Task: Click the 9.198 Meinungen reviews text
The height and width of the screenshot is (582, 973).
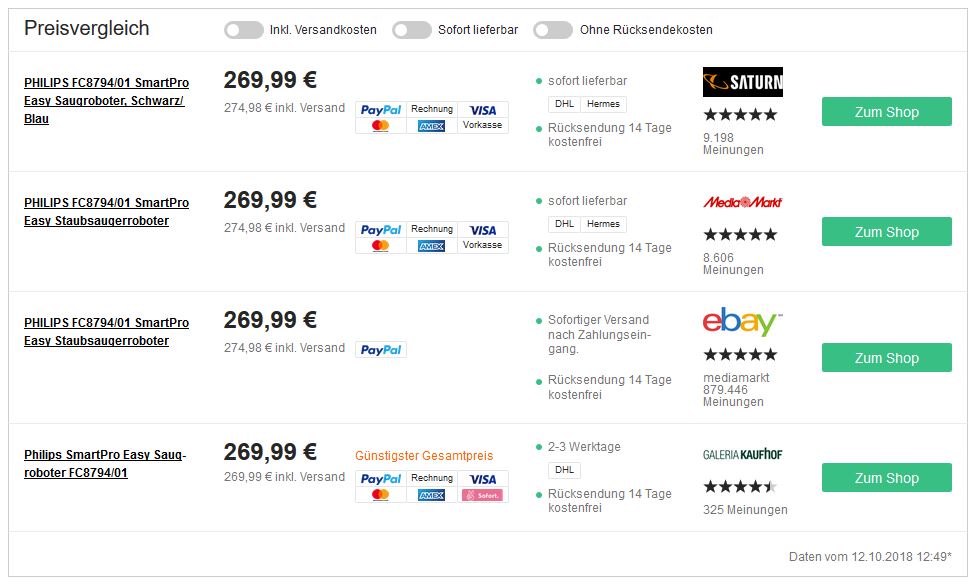Action: 733,143
